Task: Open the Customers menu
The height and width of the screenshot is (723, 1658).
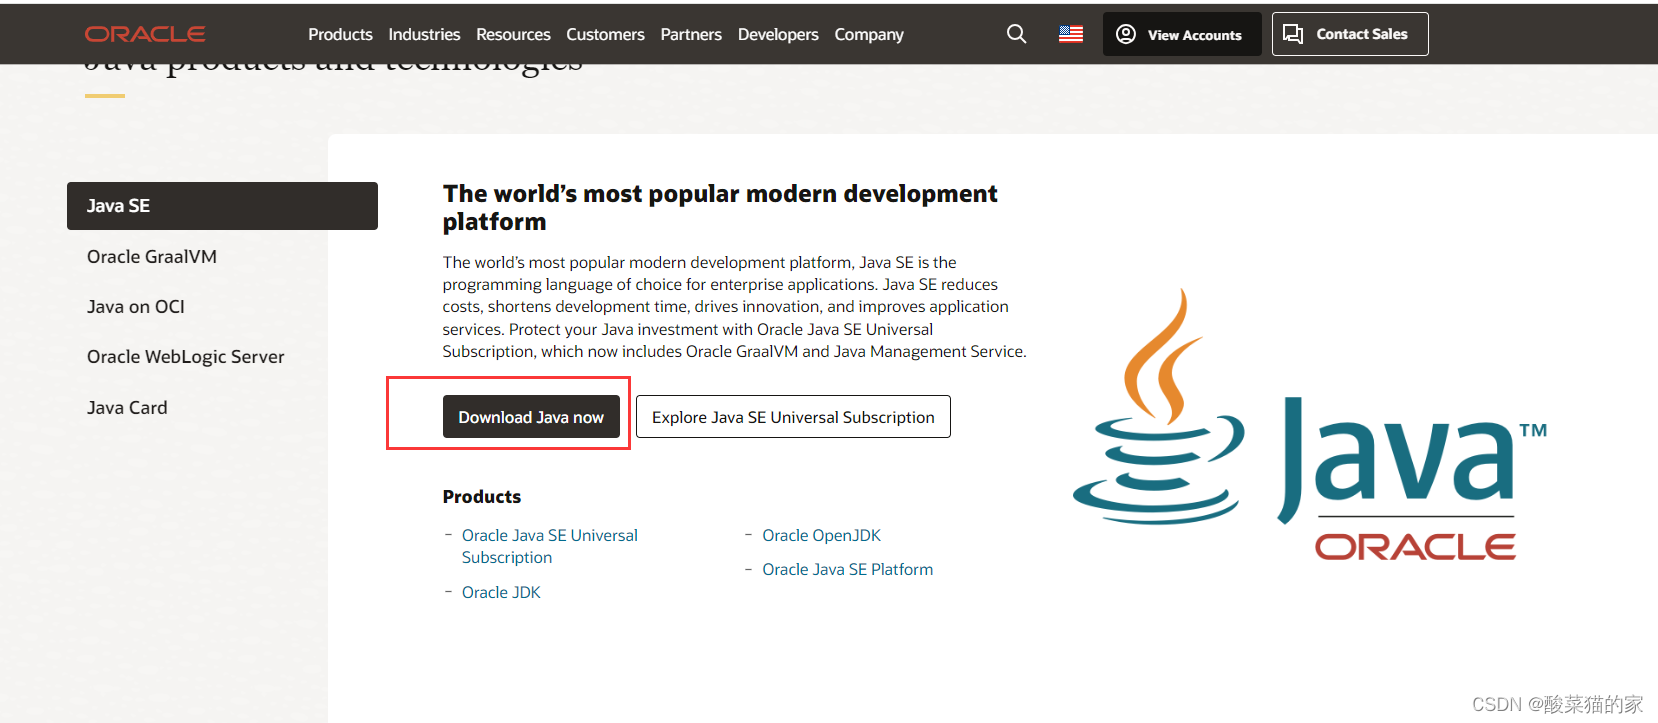Action: 605,34
